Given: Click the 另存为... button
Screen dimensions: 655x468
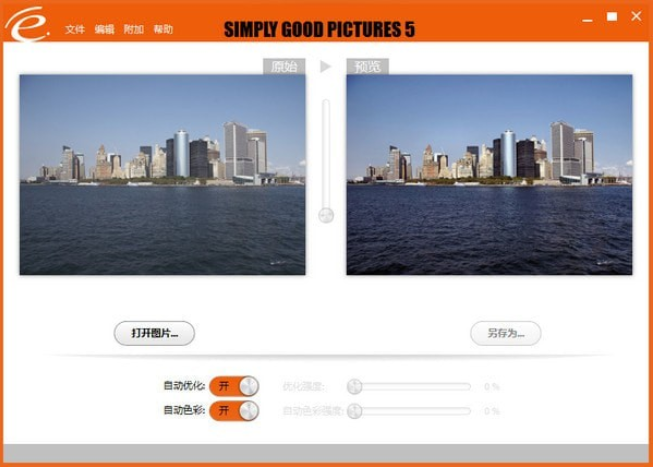Looking at the screenshot, I should [x=505, y=333].
